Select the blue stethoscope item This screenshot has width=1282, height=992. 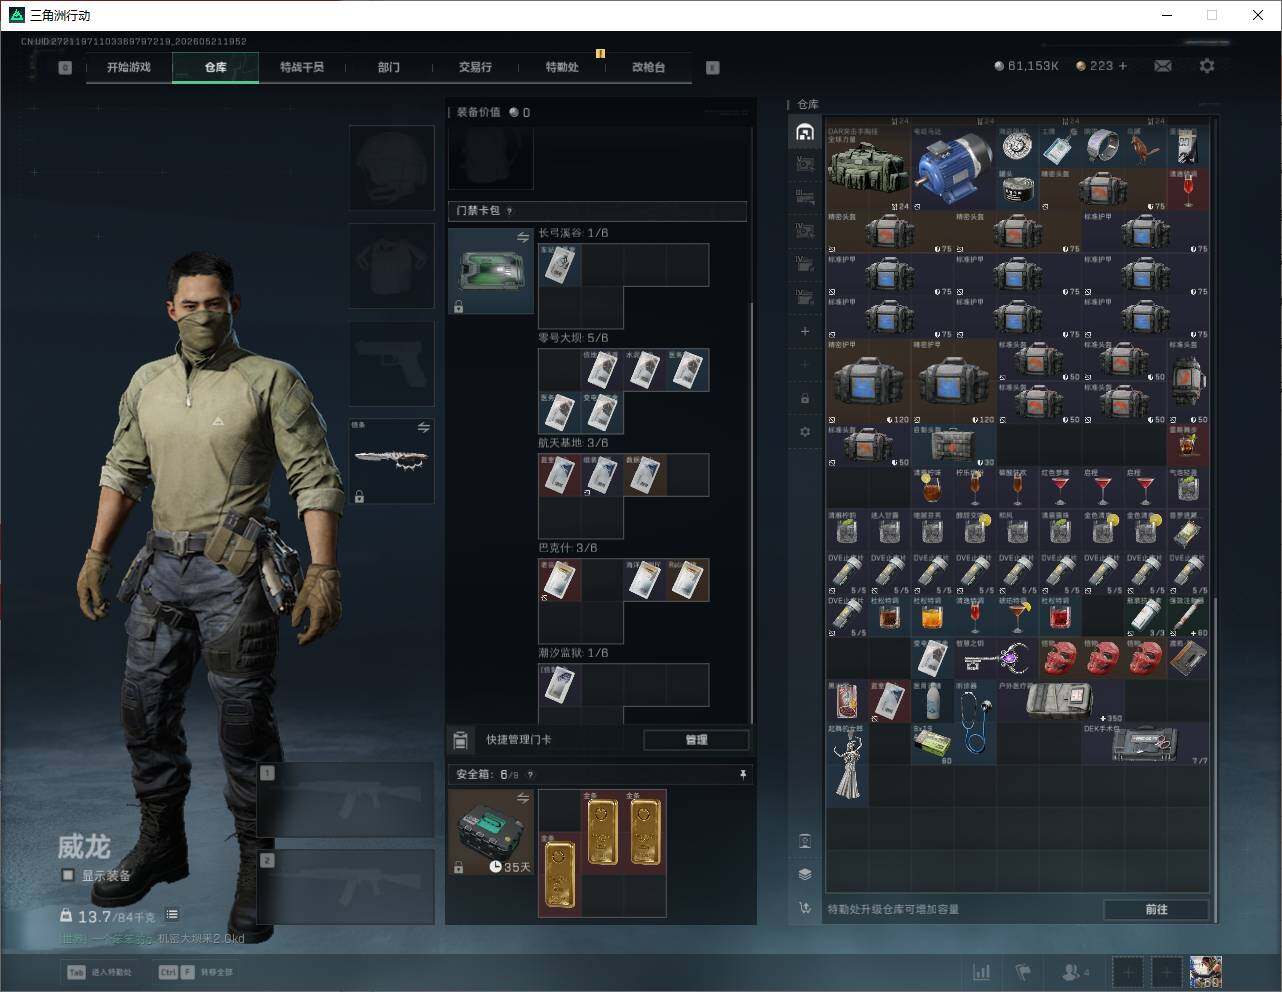975,723
